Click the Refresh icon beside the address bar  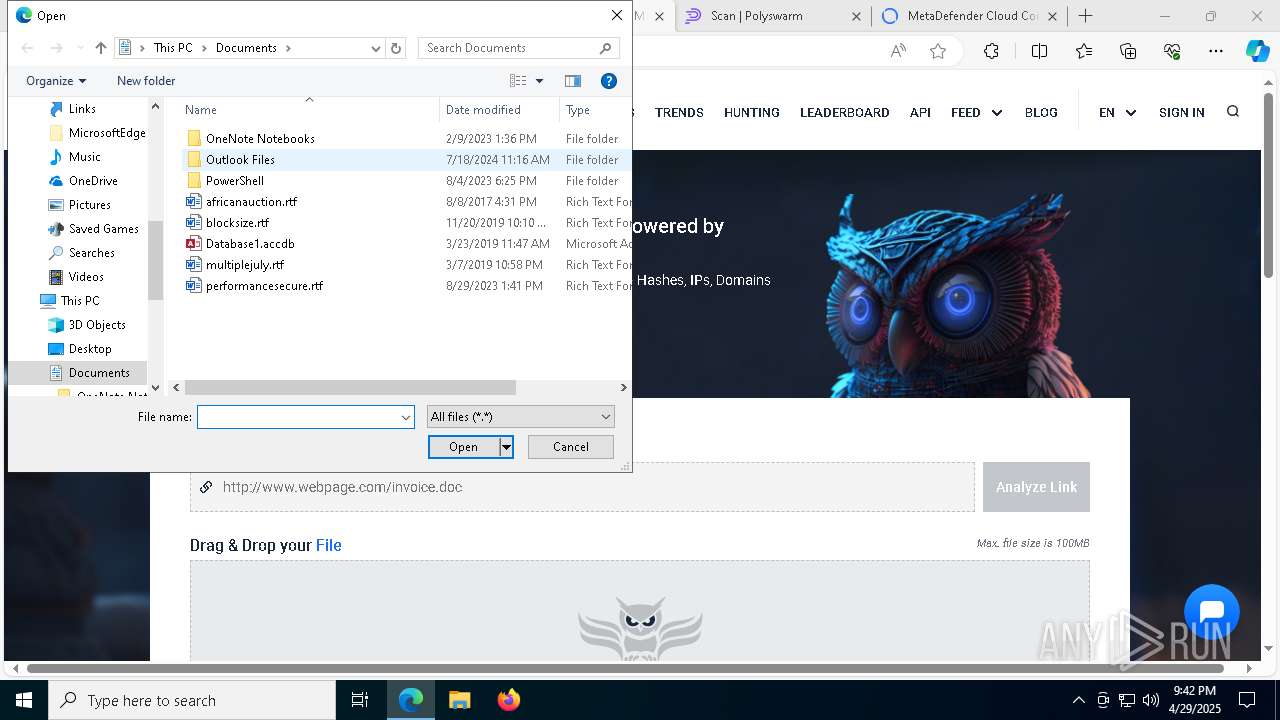click(396, 48)
